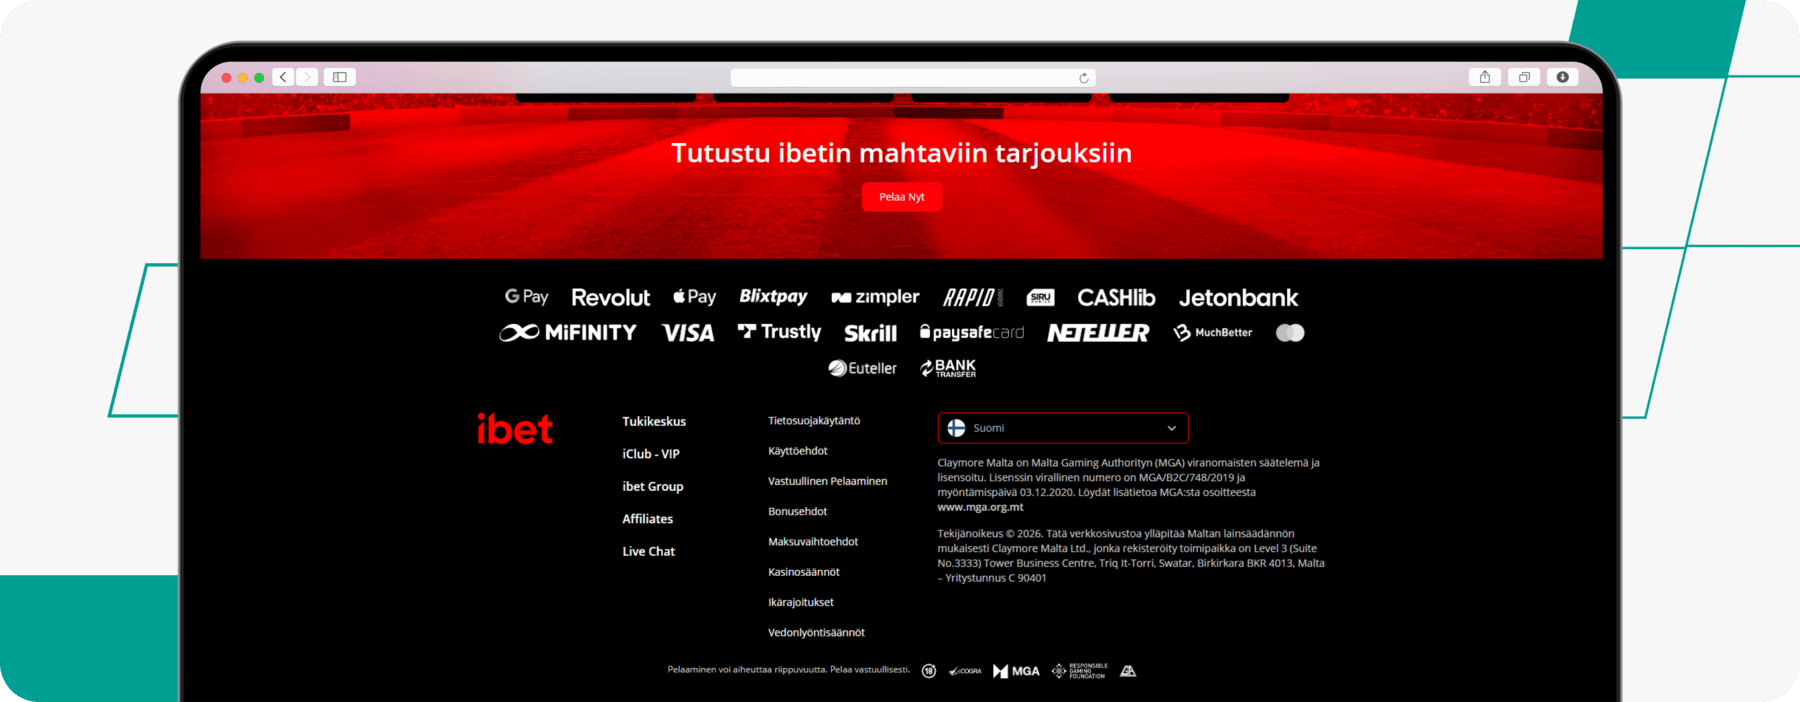Click the Siru mobile logo
The image size is (1800, 702).
click(1040, 297)
